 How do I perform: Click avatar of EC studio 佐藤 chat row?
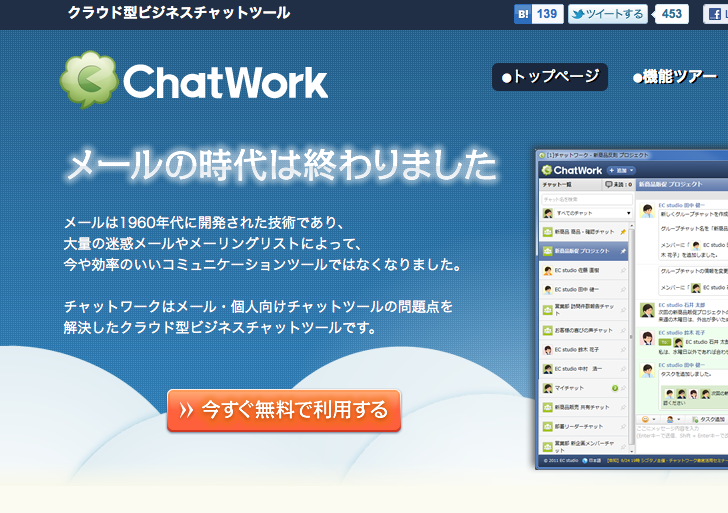click(x=547, y=270)
